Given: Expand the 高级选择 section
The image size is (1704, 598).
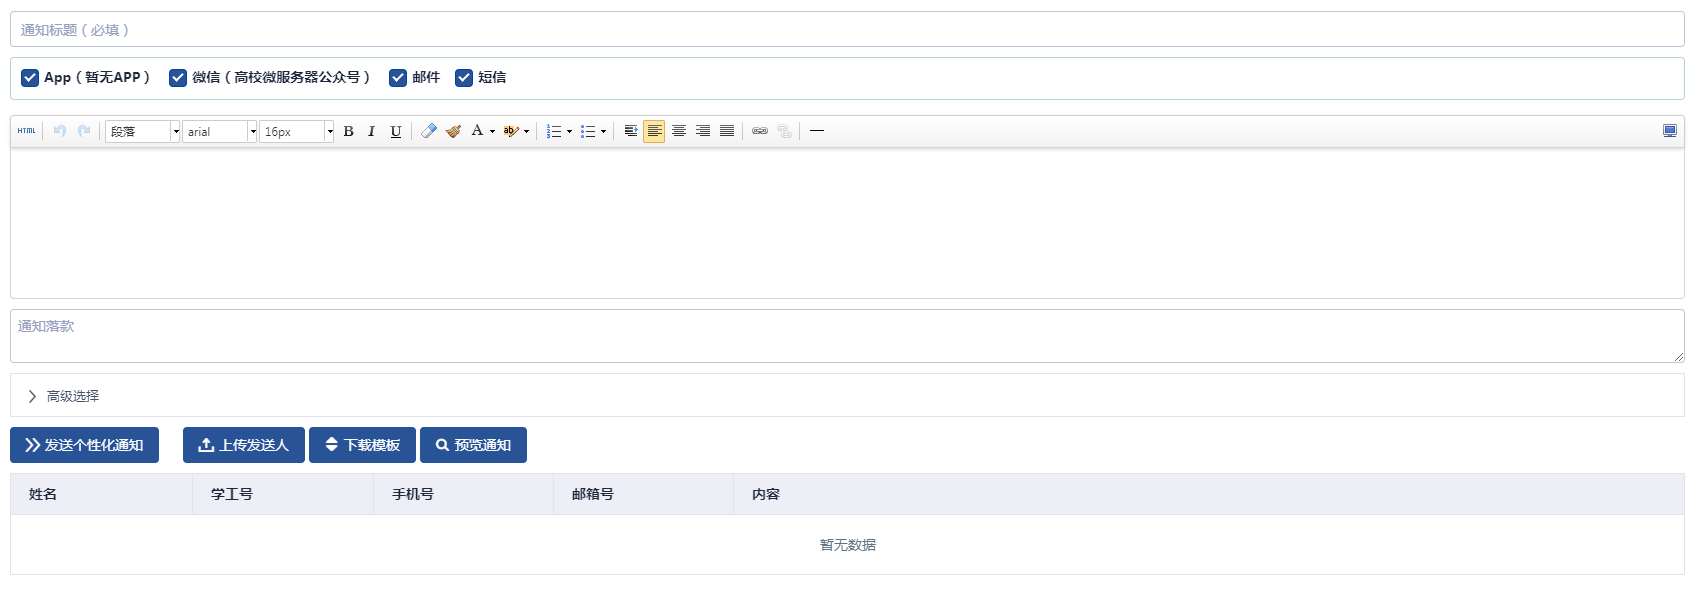Looking at the screenshot, I should coord(847,396).
